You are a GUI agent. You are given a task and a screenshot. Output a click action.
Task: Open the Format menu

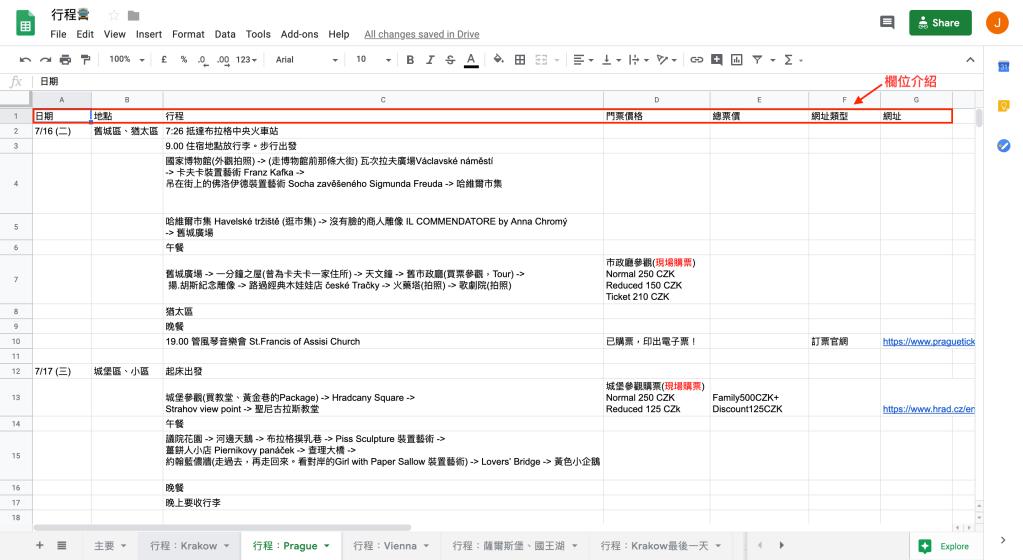[188, 34]
